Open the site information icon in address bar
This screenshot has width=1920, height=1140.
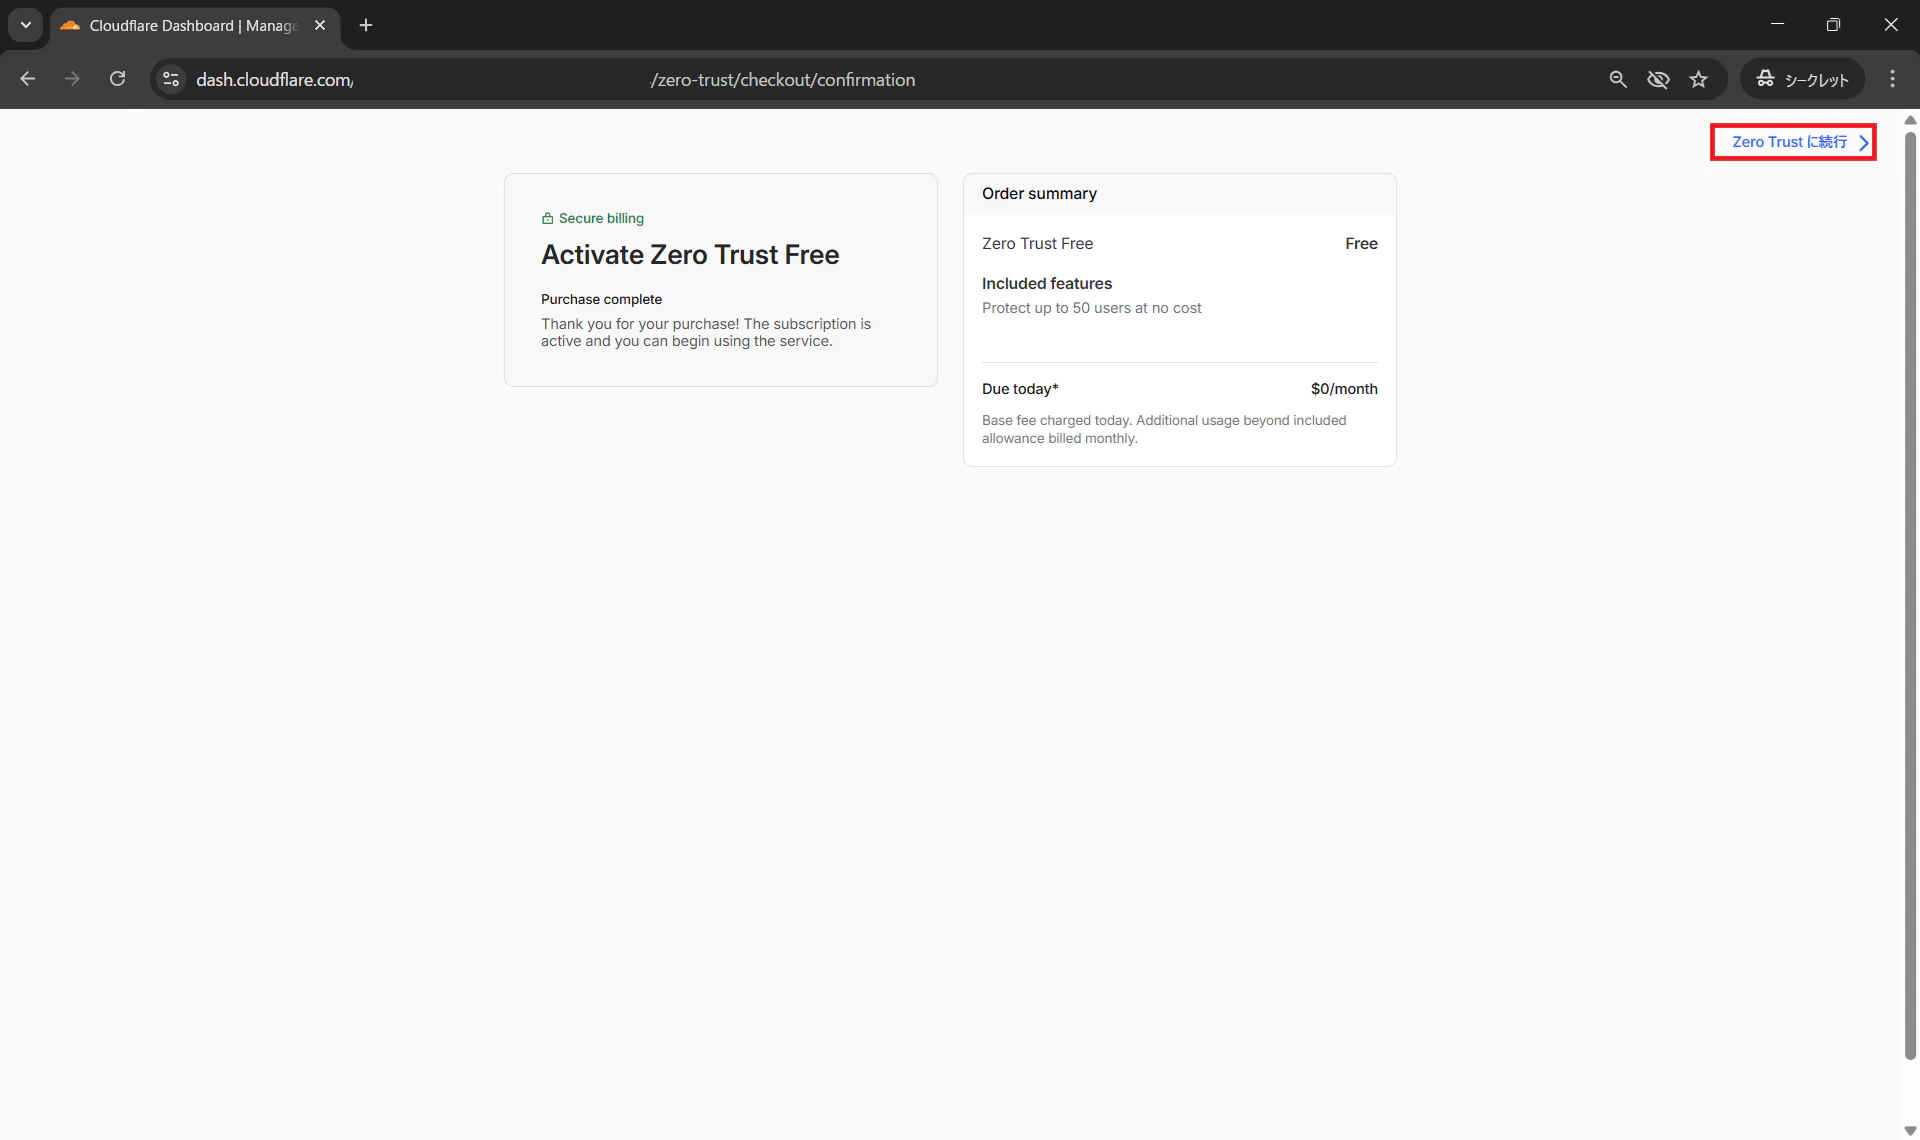(x=171, y=79)
